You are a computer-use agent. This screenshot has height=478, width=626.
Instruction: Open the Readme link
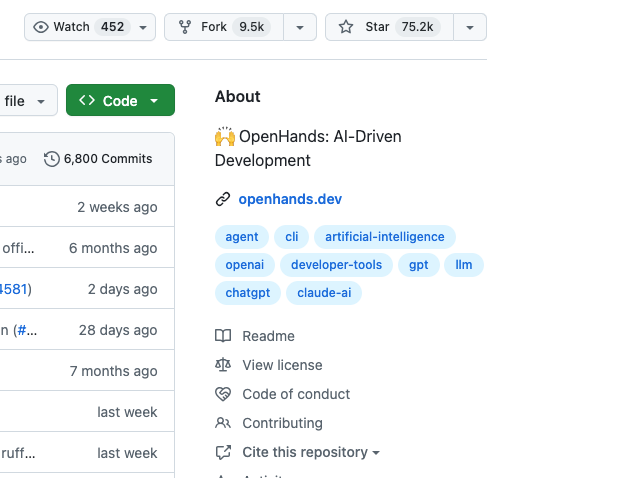tap(268, 336)
